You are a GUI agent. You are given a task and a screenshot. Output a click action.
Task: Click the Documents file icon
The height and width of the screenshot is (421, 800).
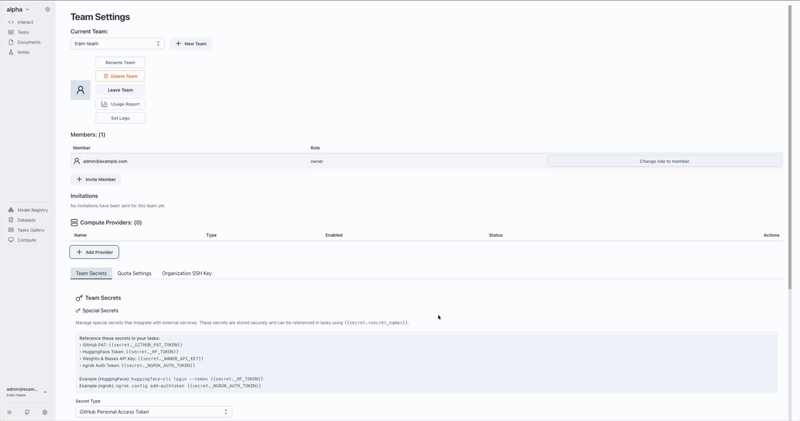point(11,42)
